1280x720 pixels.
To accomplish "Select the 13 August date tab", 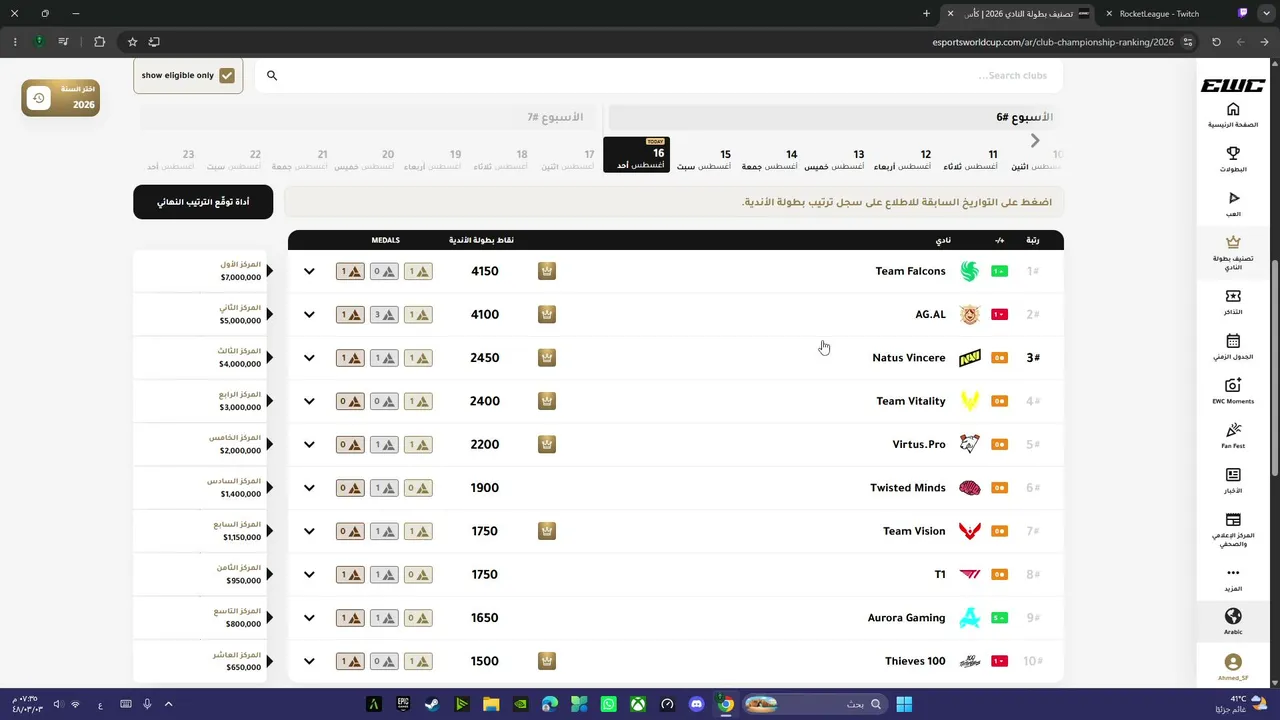I will point(836,159).
